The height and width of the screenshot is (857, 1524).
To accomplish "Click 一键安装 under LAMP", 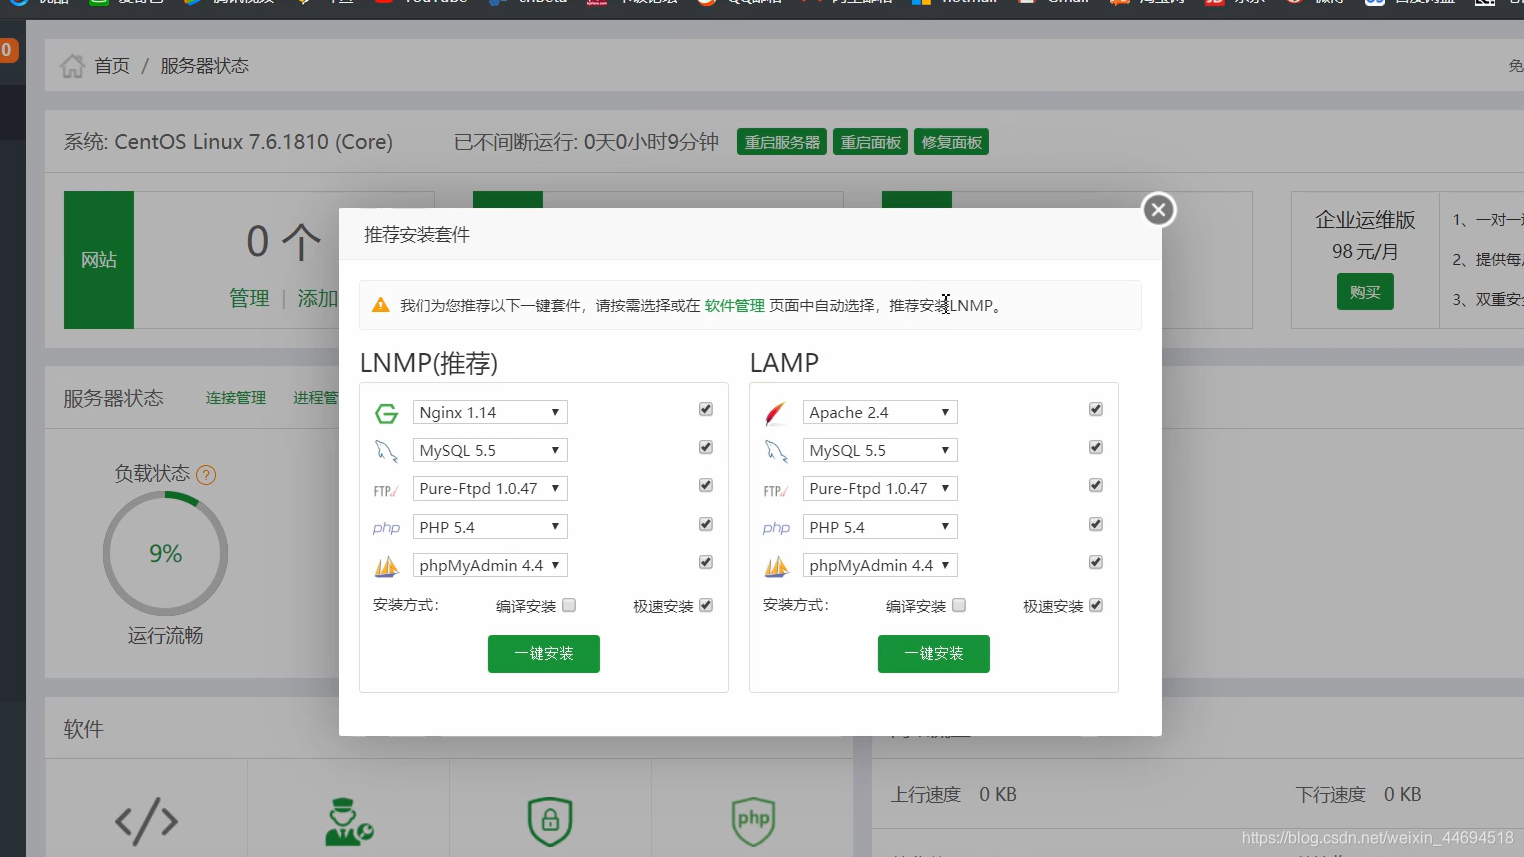I will (934, 654).
